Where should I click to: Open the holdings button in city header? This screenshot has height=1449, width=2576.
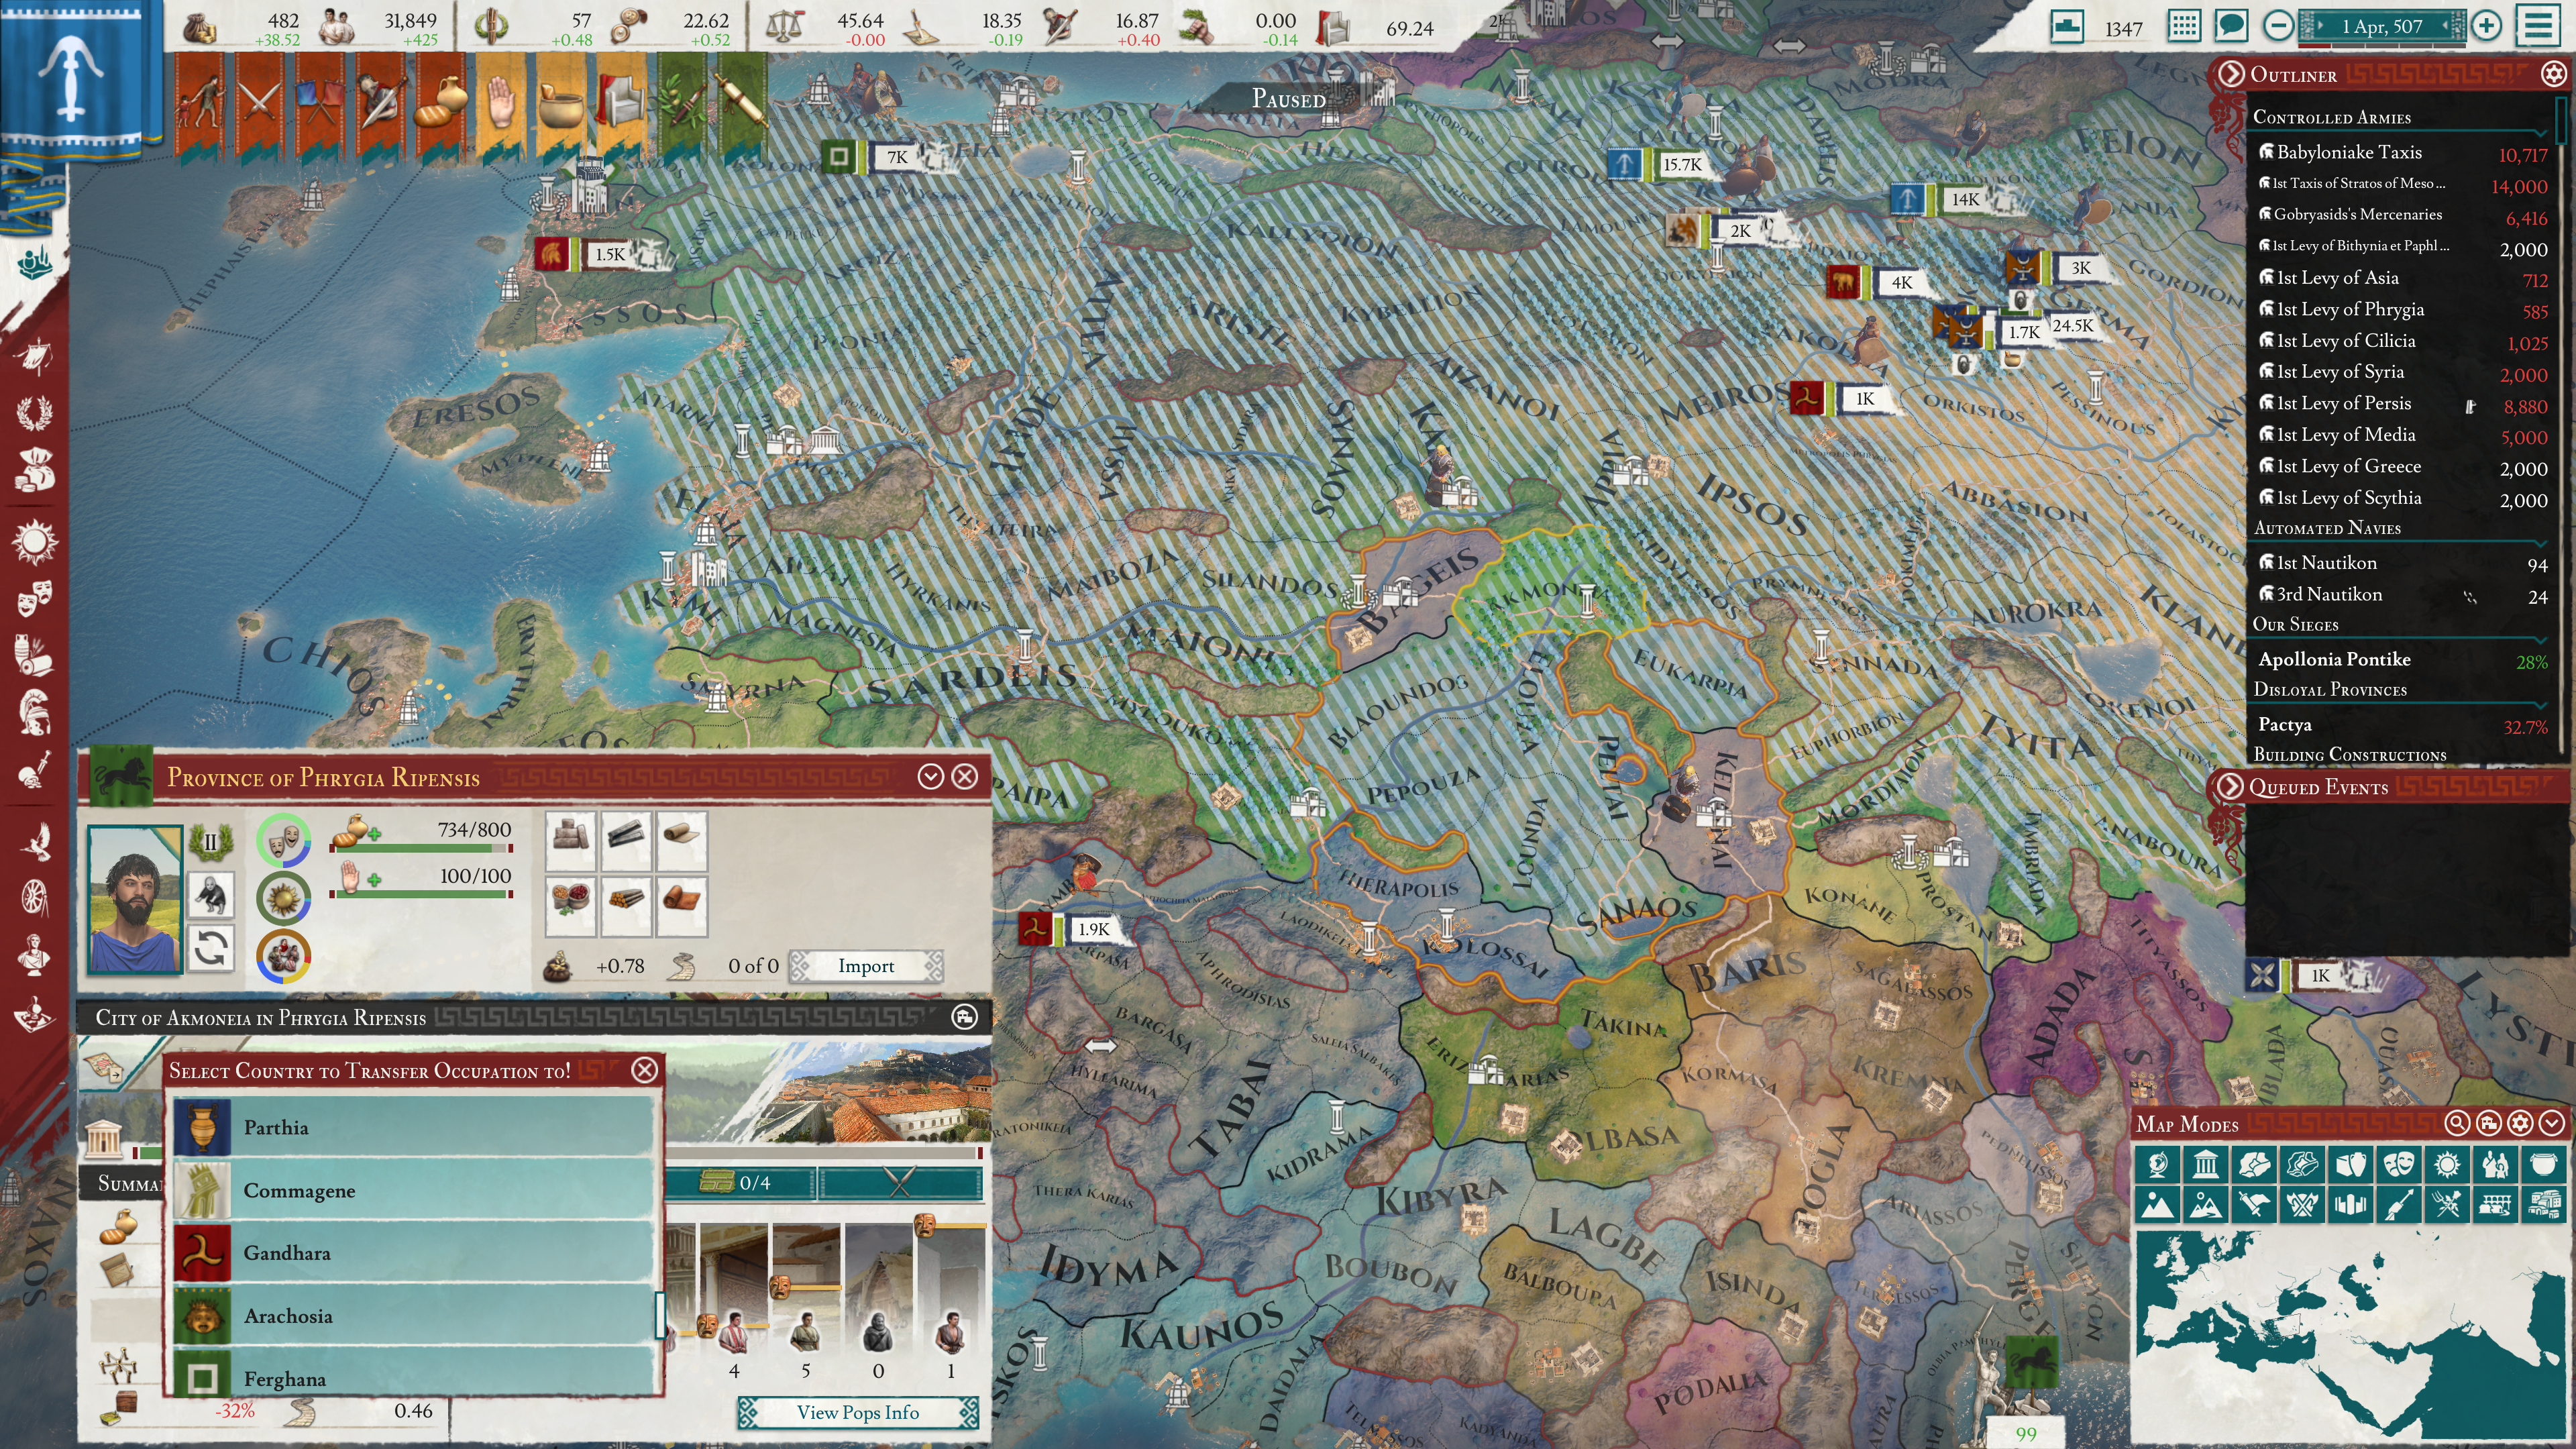tap(964, 1017)
